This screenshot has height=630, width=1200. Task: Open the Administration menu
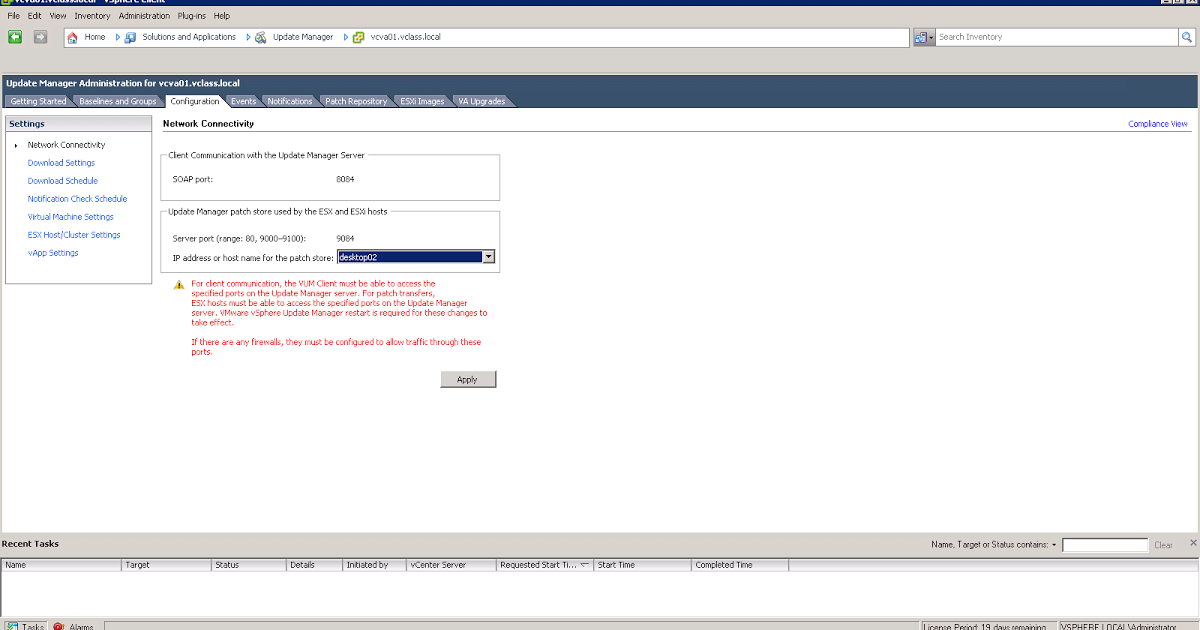(144, 16)
